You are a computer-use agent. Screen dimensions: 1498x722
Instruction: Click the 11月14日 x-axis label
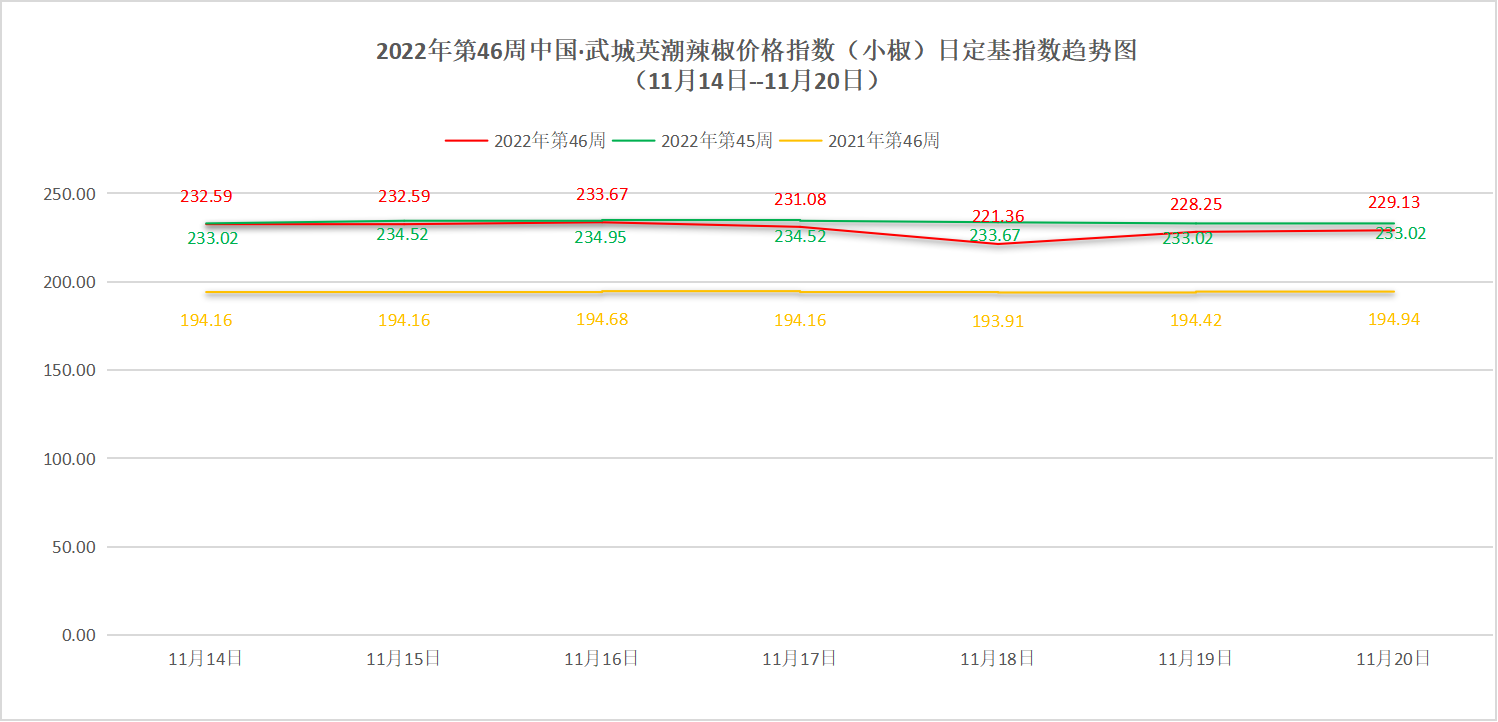pyautogui.click(x=206, y=659)
